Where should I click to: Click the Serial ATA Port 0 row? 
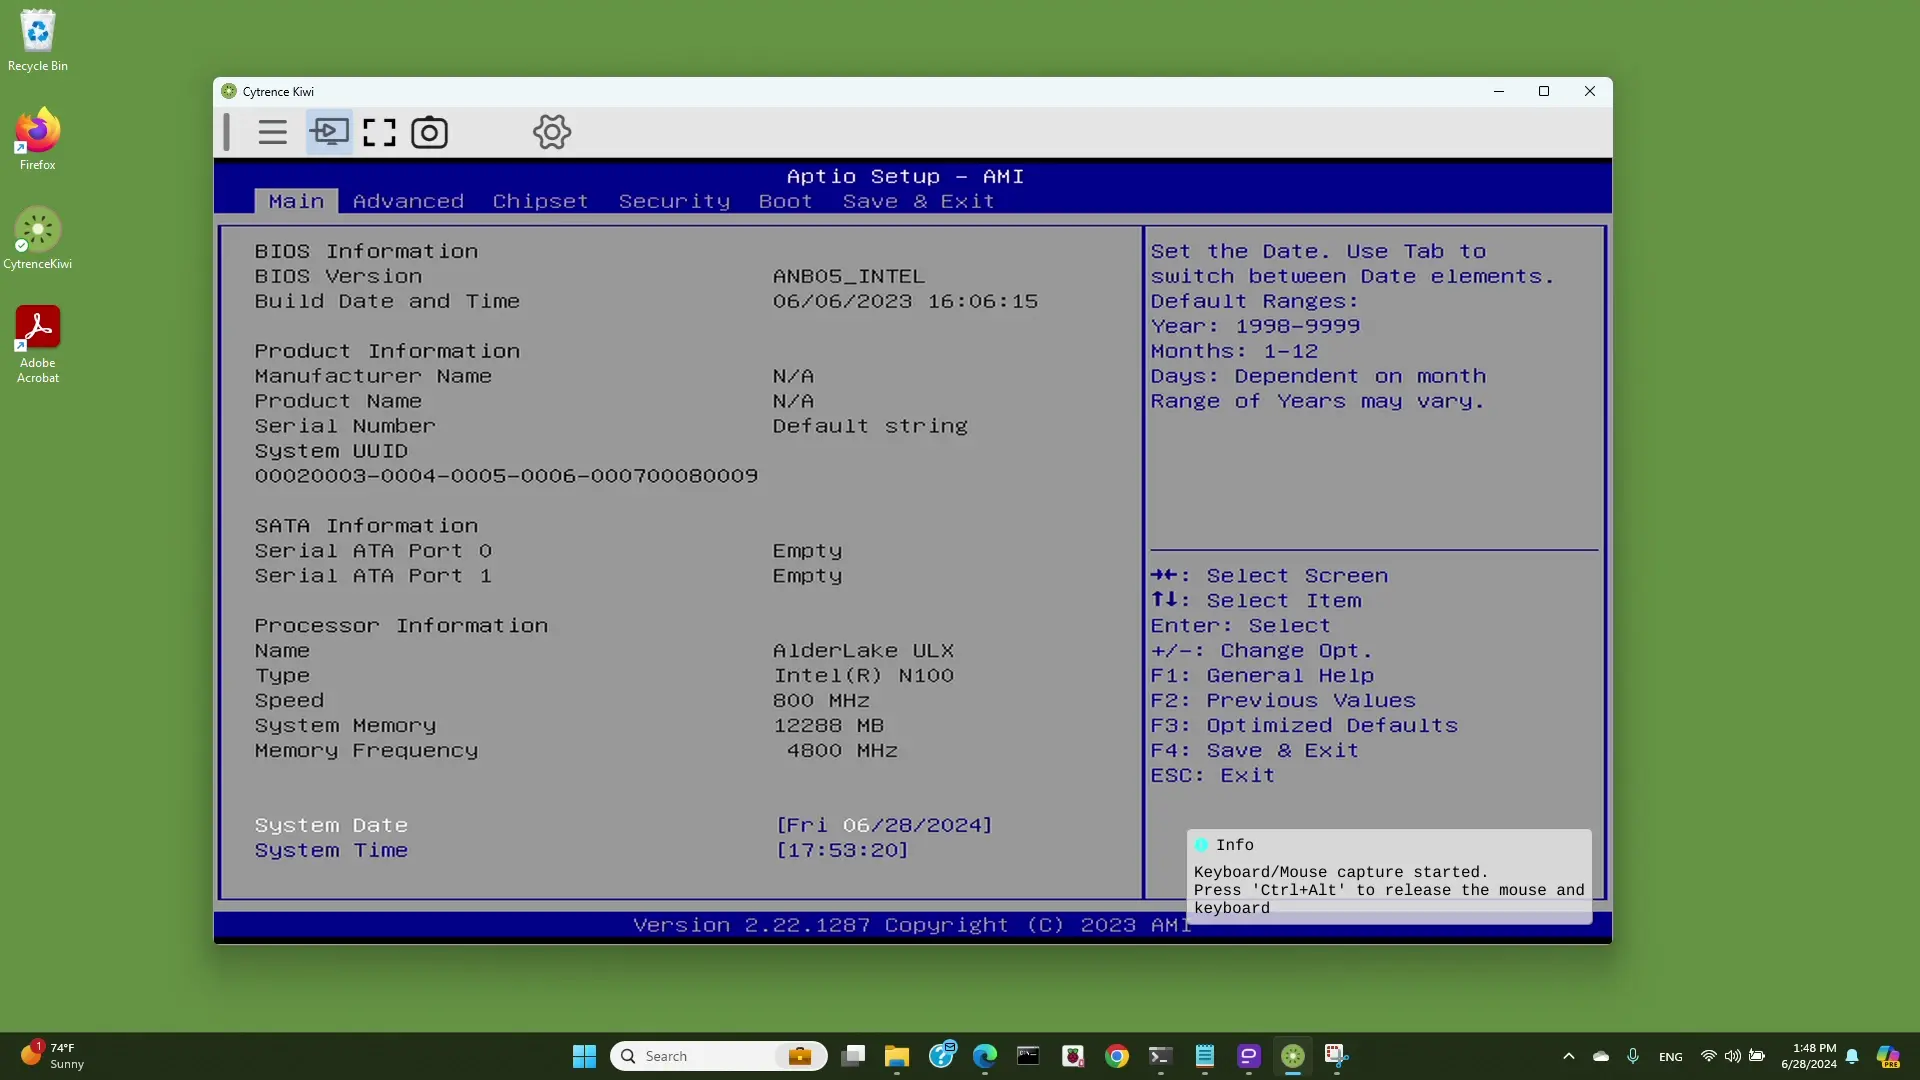click(548, 551)
